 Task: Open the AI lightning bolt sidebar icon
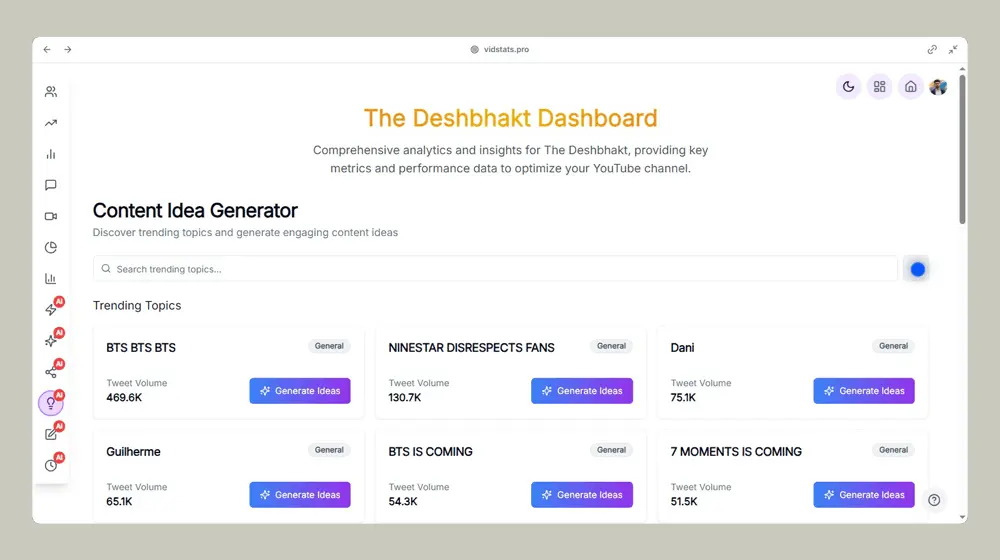(51, 309)
